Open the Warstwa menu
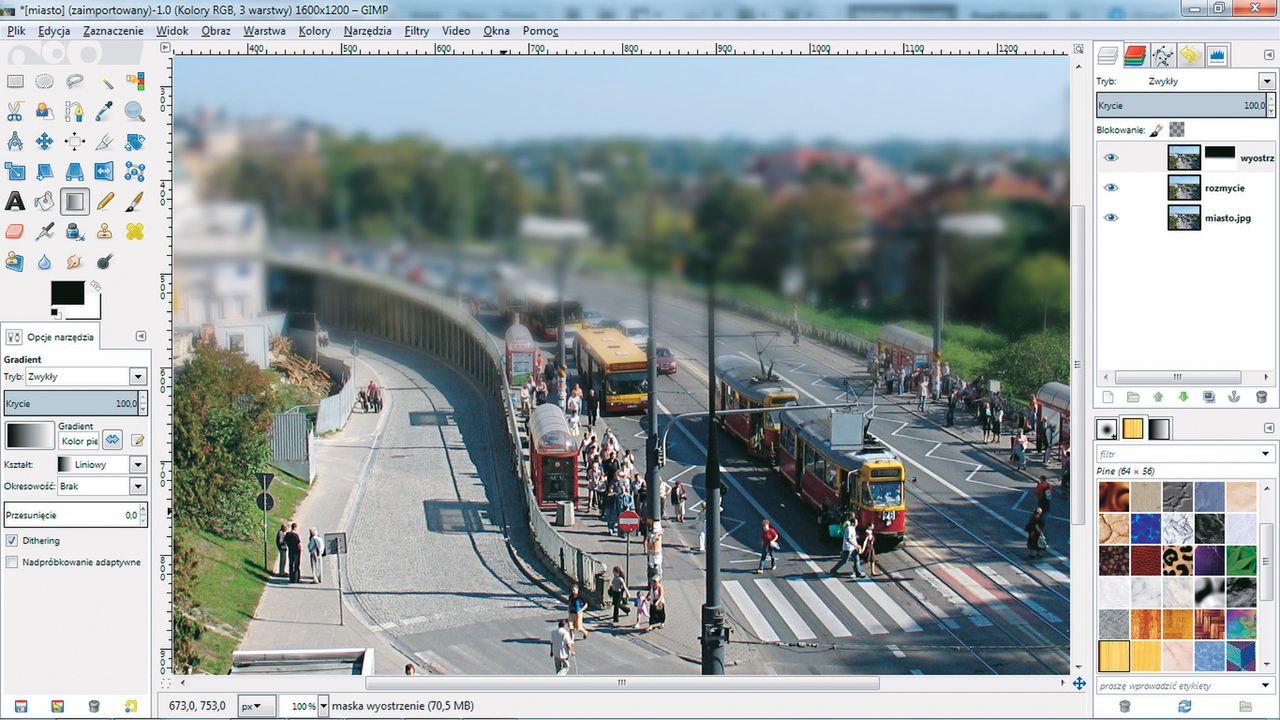The image size is (1280, 720). [264, 31]
